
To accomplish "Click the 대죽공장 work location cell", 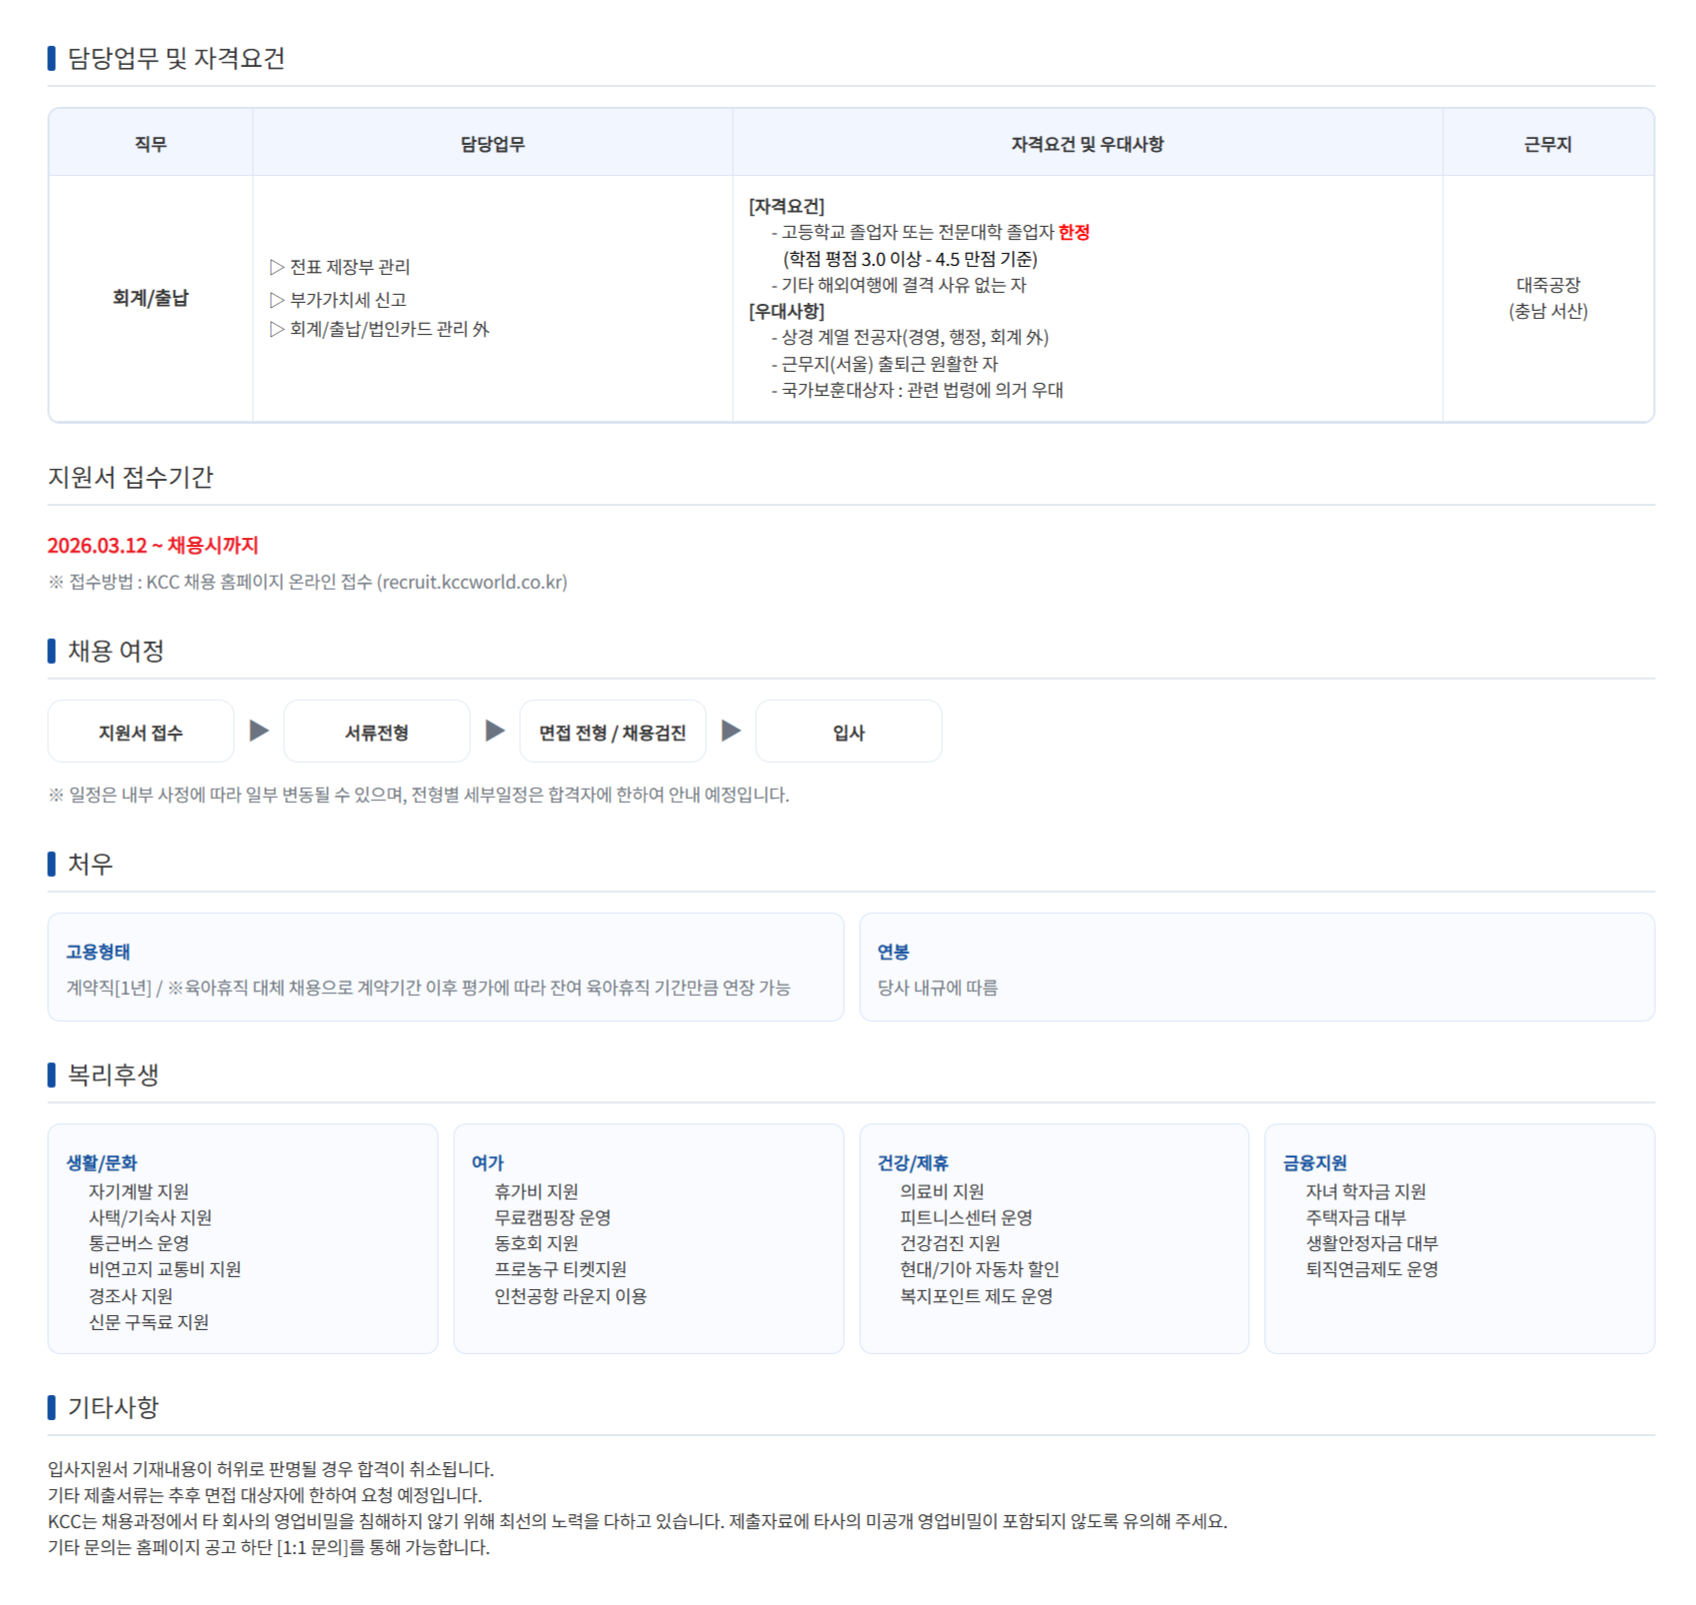I will point(1547,298).
